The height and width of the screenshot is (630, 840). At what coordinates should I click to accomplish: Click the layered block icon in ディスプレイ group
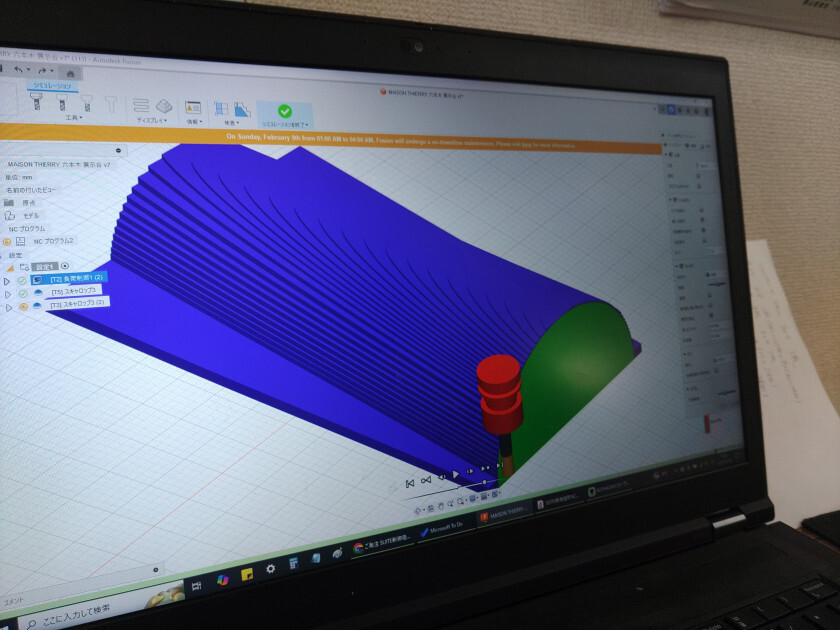click(163, 105)
